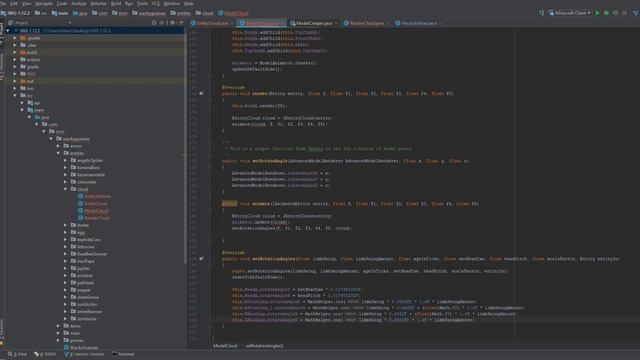Click override gutter icon beside render method
Viewport: 640px width, 360px height.
click(201, 93)
